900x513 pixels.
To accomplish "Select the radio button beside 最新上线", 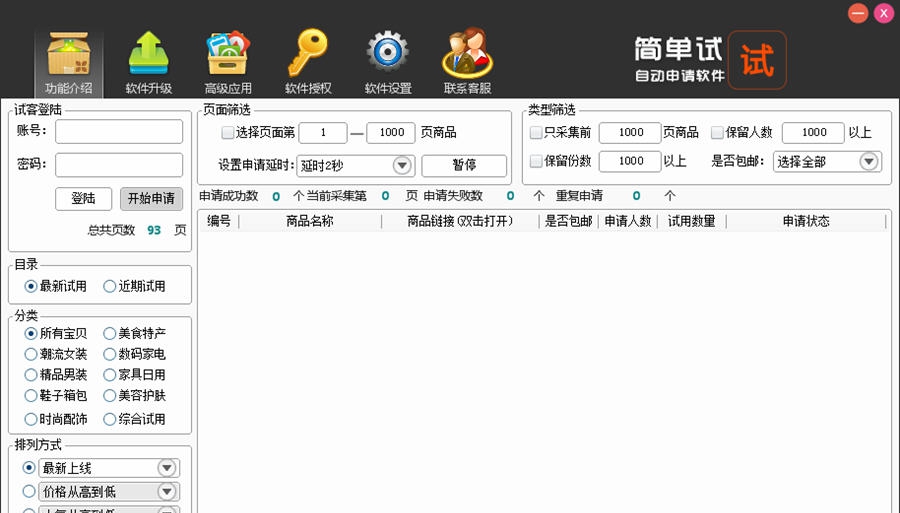I will [29, 468].
